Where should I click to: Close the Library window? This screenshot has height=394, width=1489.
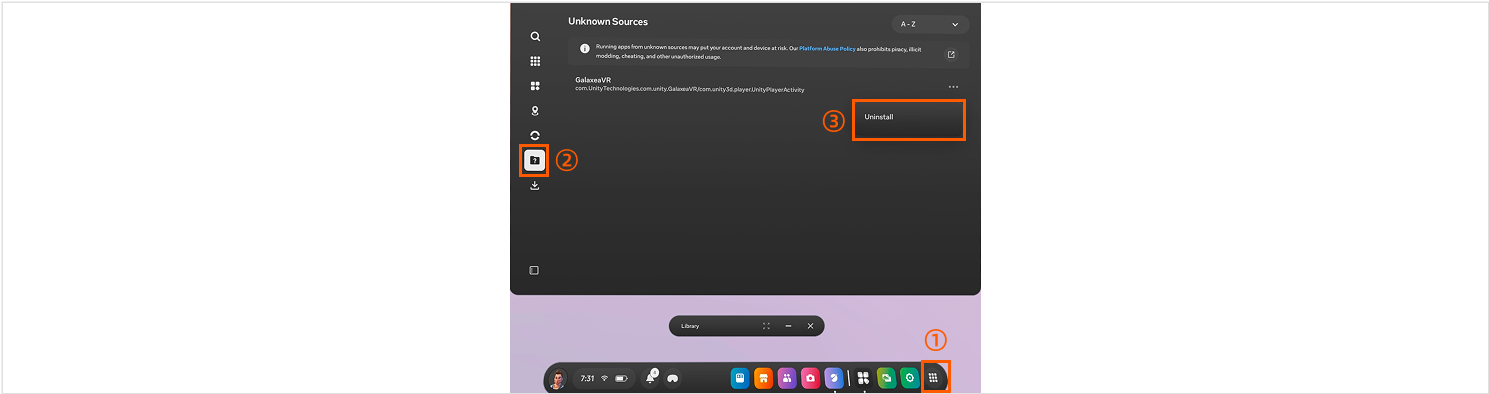pos(810,326)
